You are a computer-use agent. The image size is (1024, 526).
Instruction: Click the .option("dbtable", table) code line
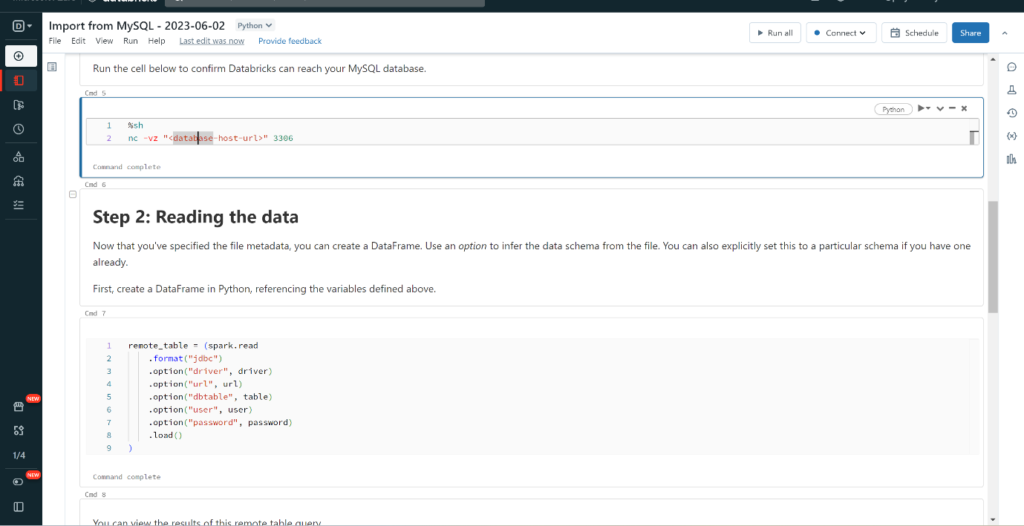210,397
